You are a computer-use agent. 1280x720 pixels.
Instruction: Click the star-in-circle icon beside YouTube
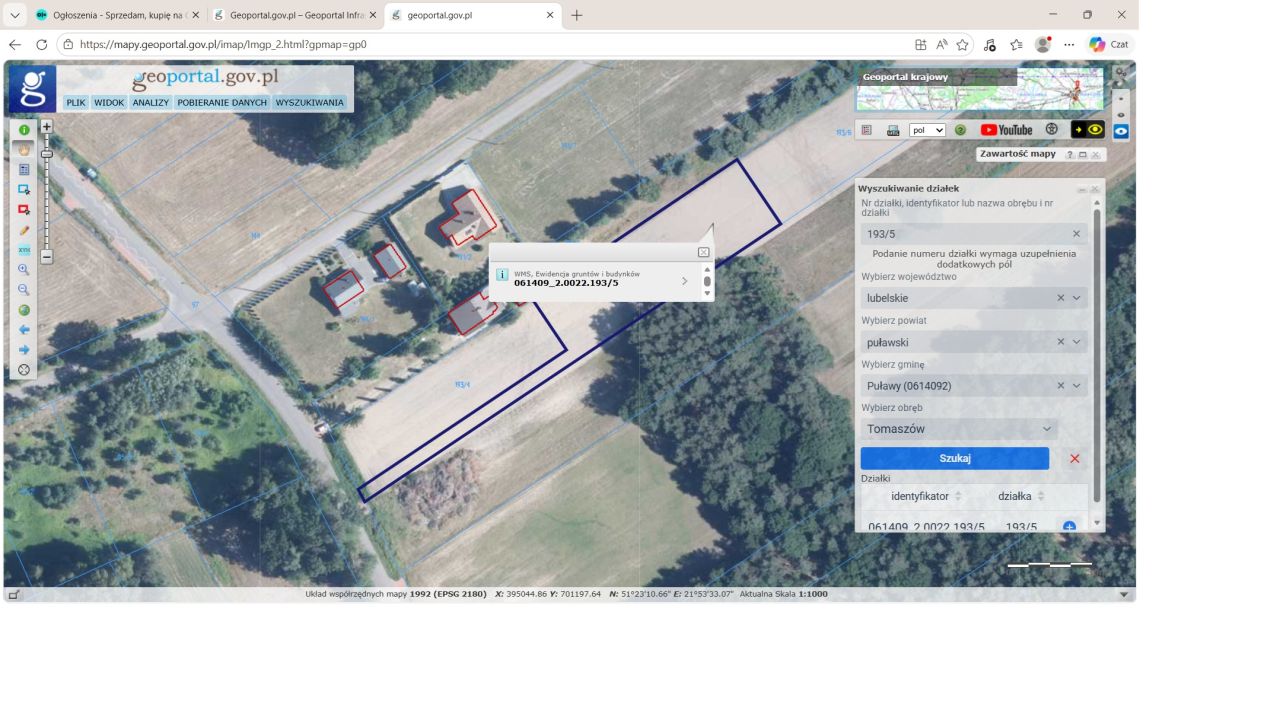[x=1051, y=129]
